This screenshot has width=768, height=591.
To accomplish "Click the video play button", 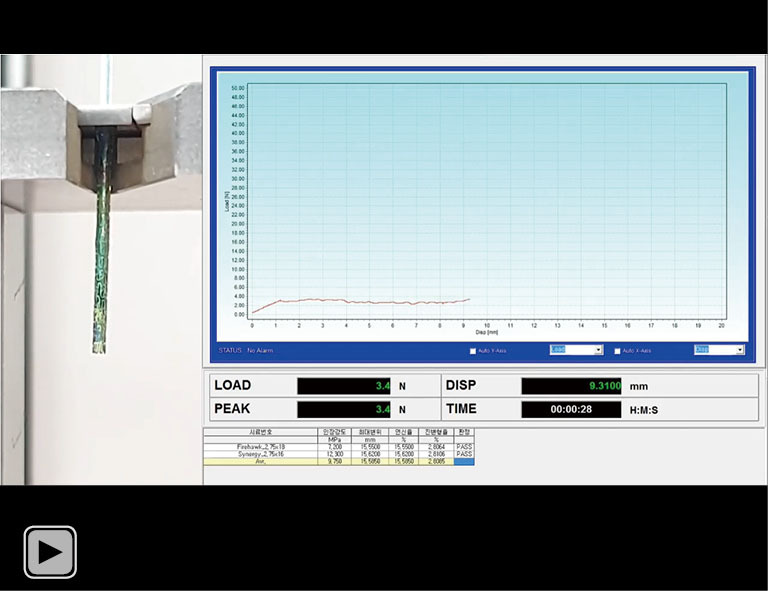I will click(50, 551).
